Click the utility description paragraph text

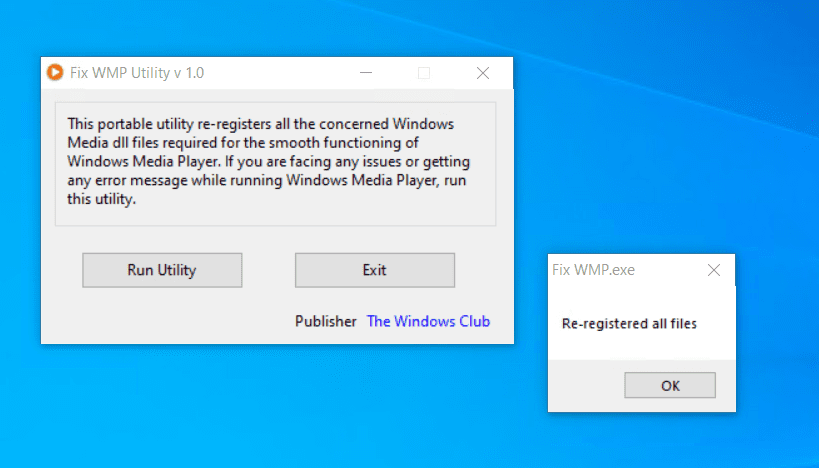pyautogui.click(x=268, y=161)
